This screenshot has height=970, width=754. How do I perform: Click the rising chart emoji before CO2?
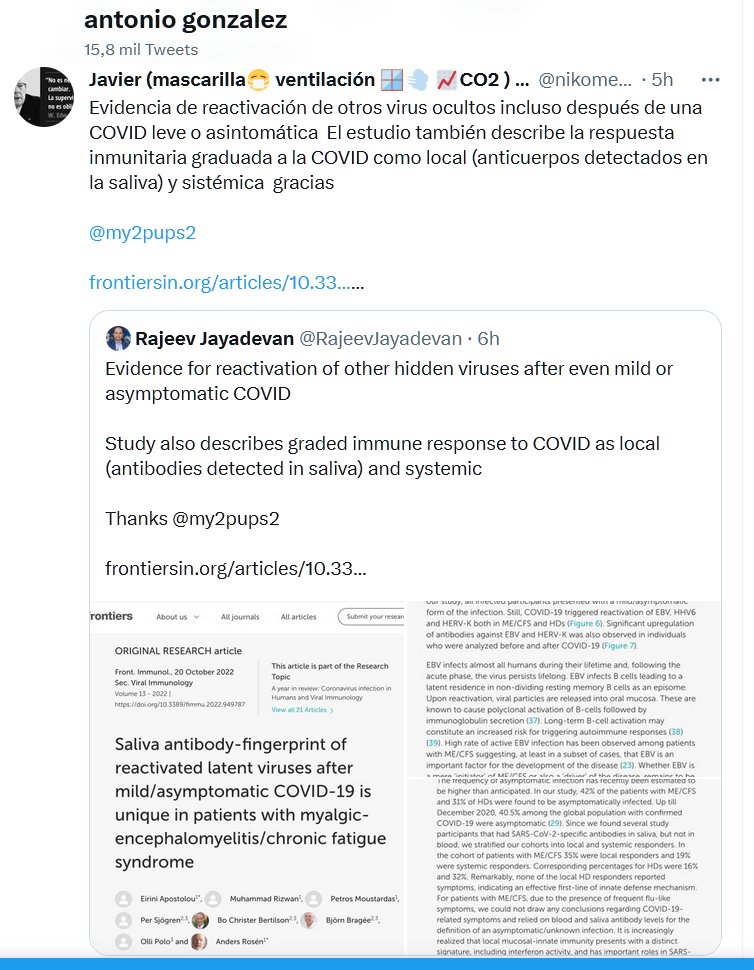472,80
